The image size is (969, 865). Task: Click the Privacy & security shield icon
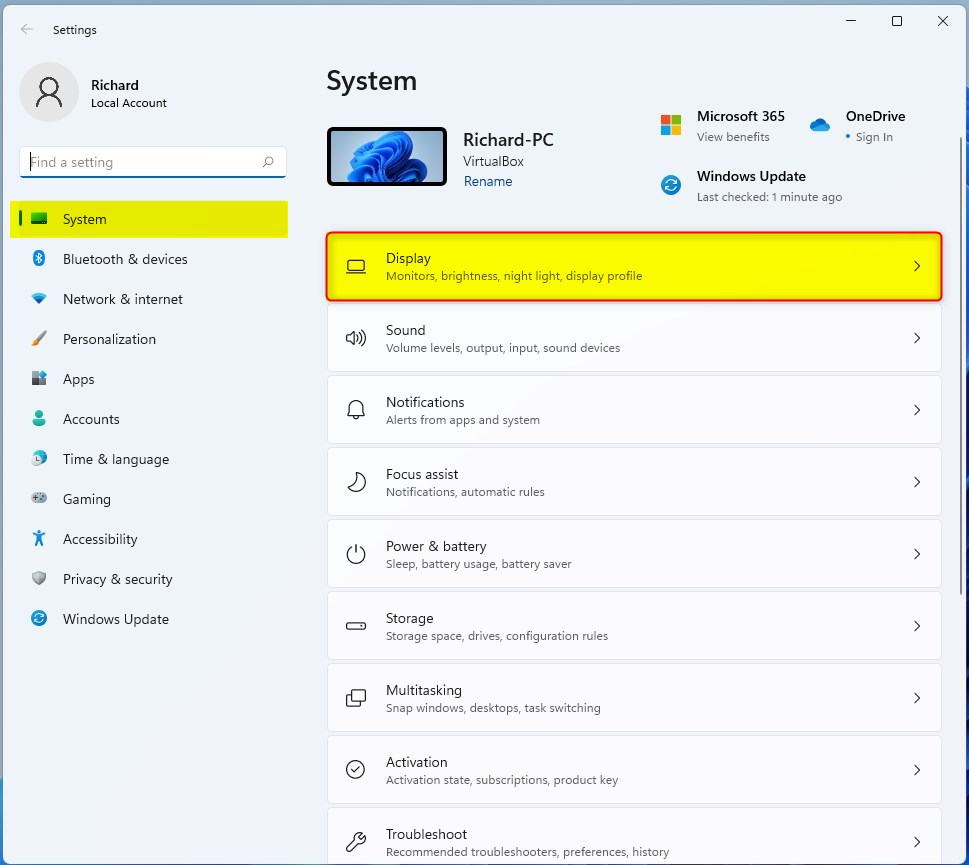coord(39,579)
